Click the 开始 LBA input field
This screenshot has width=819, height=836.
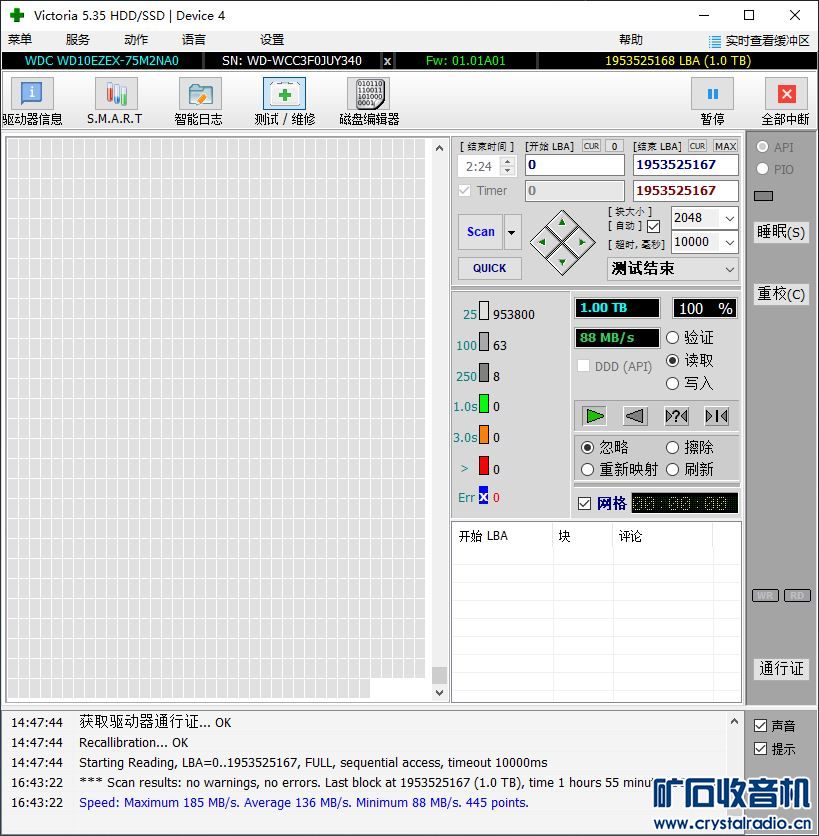point(574,165)
